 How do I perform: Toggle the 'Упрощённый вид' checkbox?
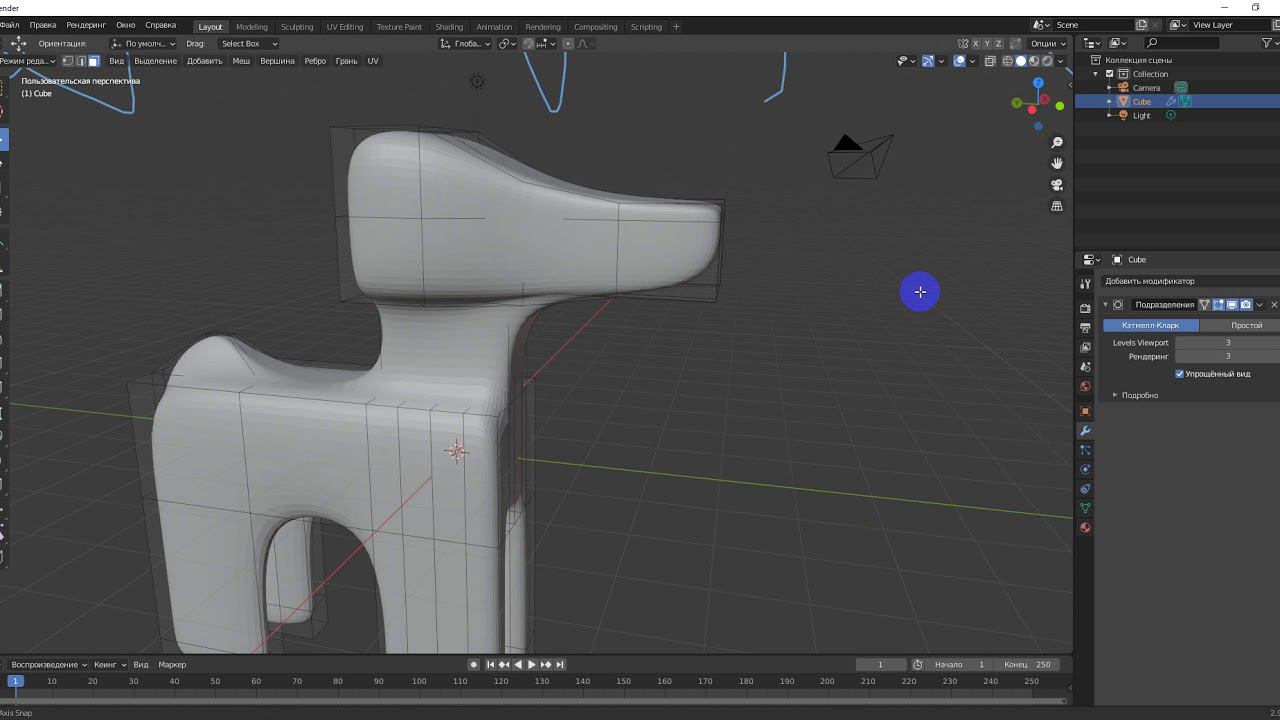1180,374
